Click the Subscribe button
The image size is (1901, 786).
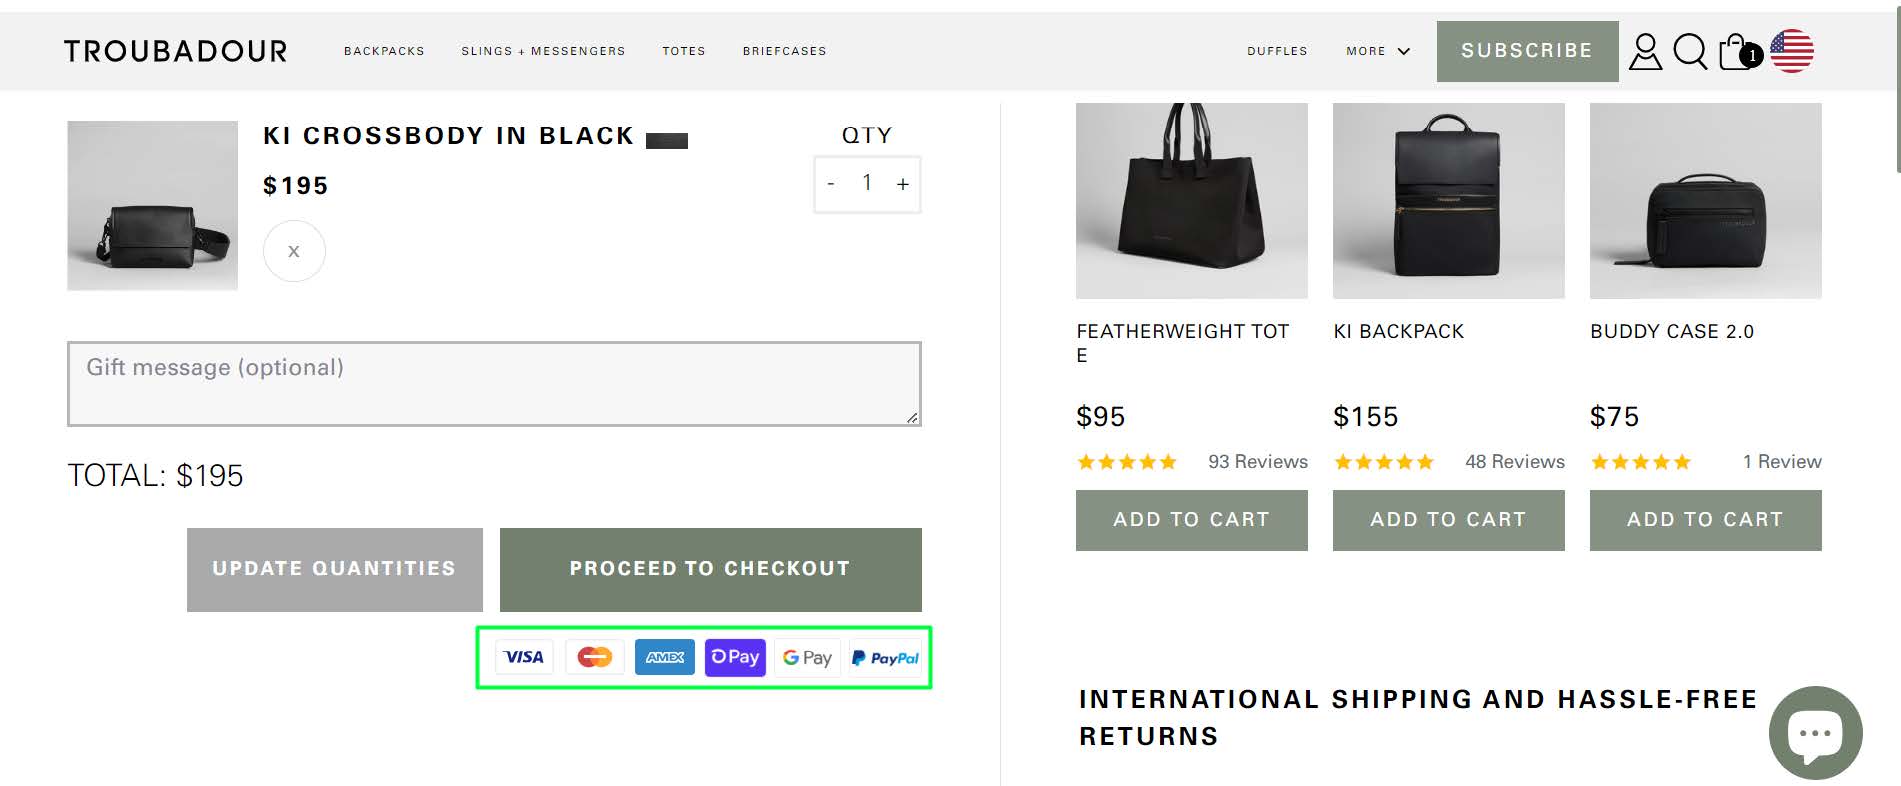click(1527, 51)
